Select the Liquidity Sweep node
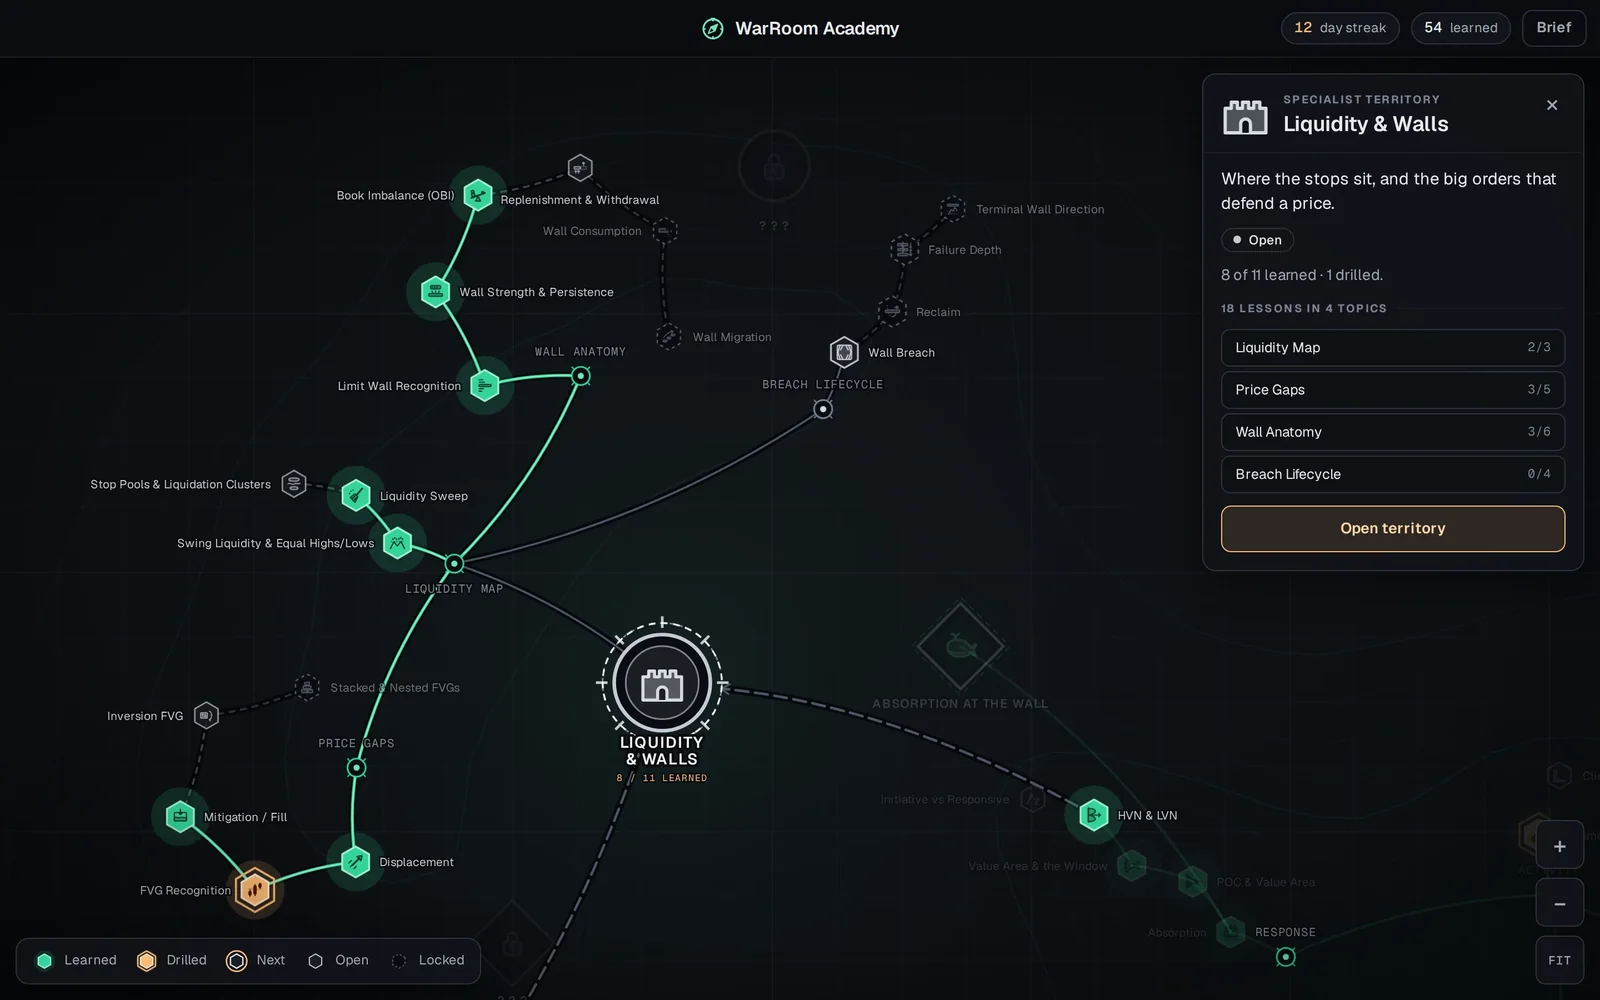The image size is (1600, 1000). tap(356, 495)
